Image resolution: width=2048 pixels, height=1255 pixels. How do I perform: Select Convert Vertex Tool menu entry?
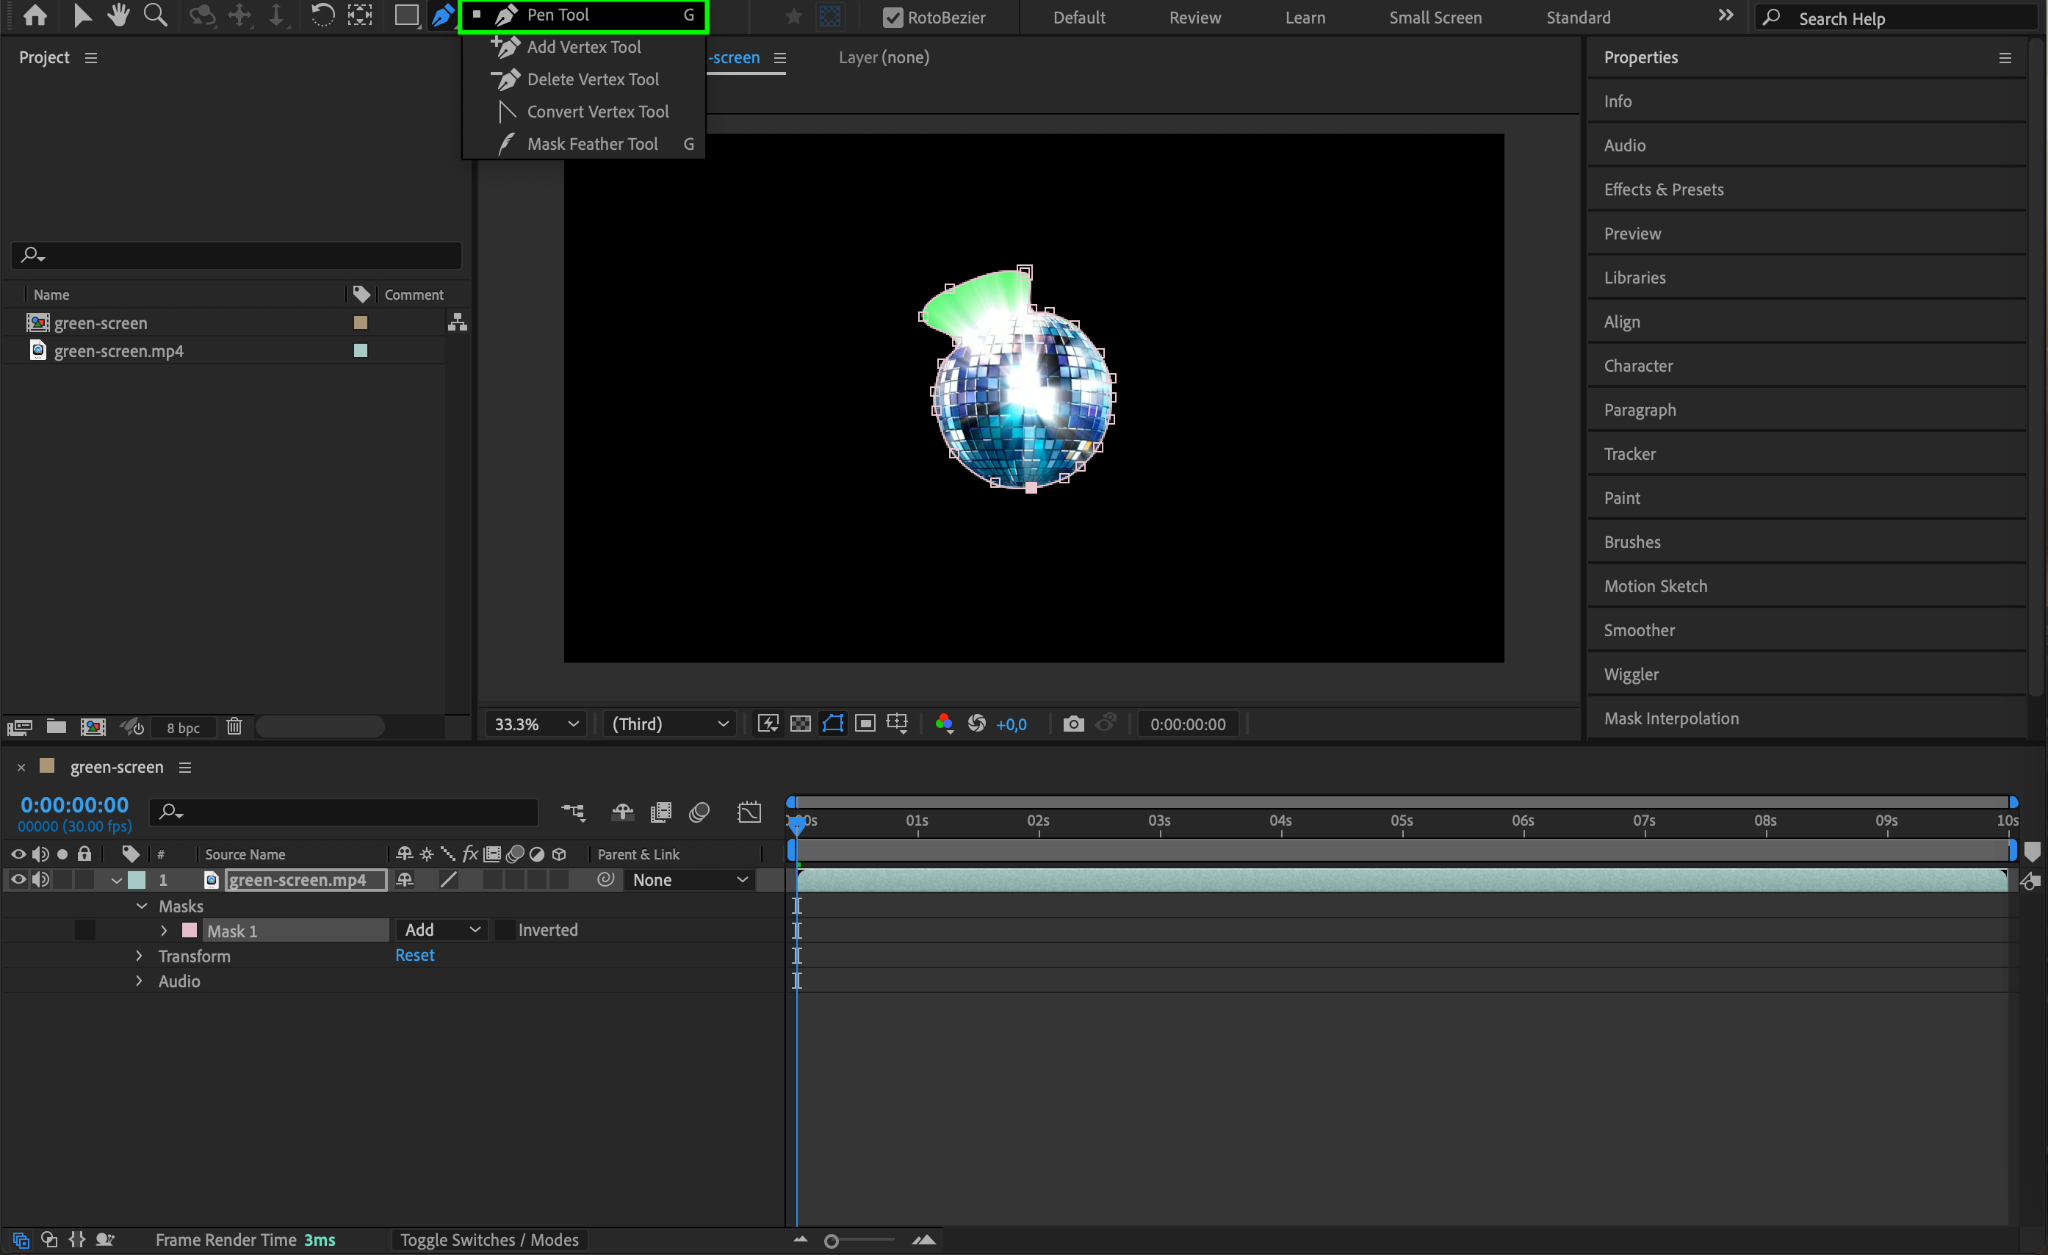coord(597,112)
